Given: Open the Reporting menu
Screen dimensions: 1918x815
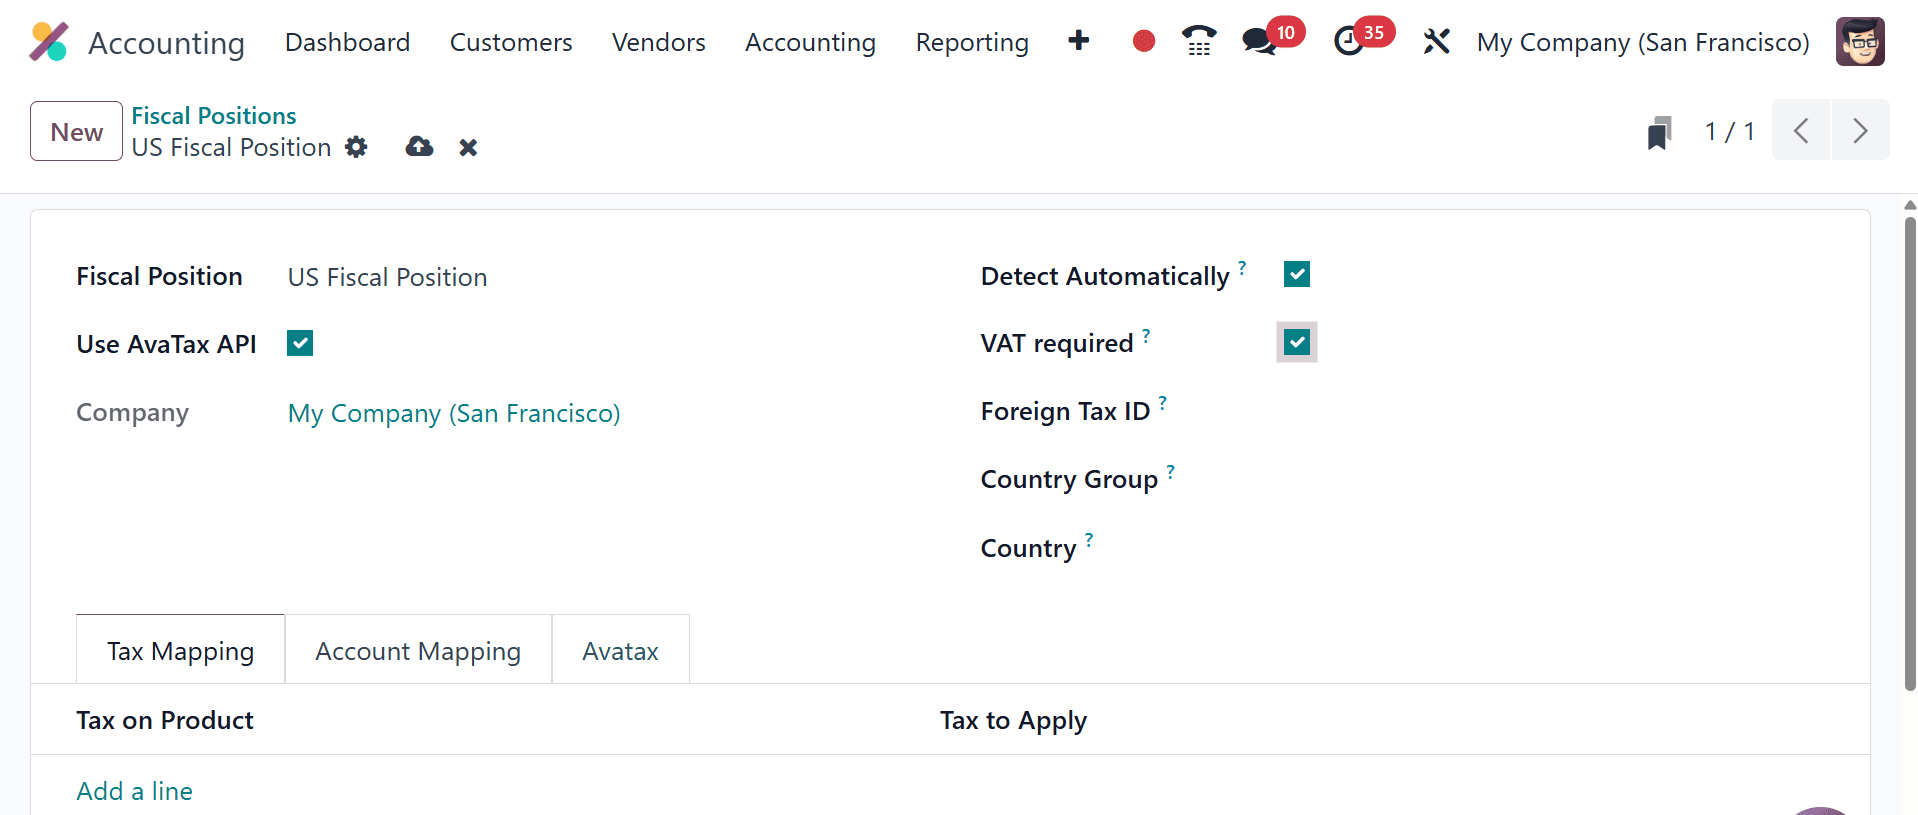Looking at the screenshot, I should [972, 42].
